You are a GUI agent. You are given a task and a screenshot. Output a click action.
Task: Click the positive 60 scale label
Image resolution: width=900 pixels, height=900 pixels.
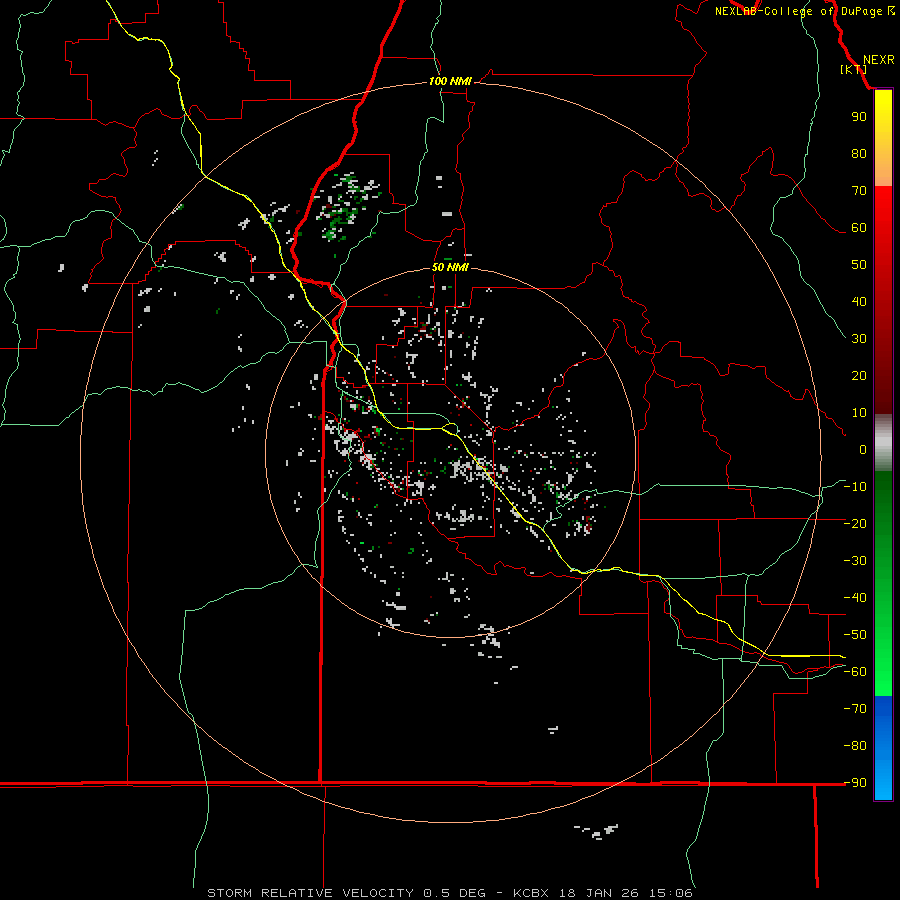click(859, 228)
